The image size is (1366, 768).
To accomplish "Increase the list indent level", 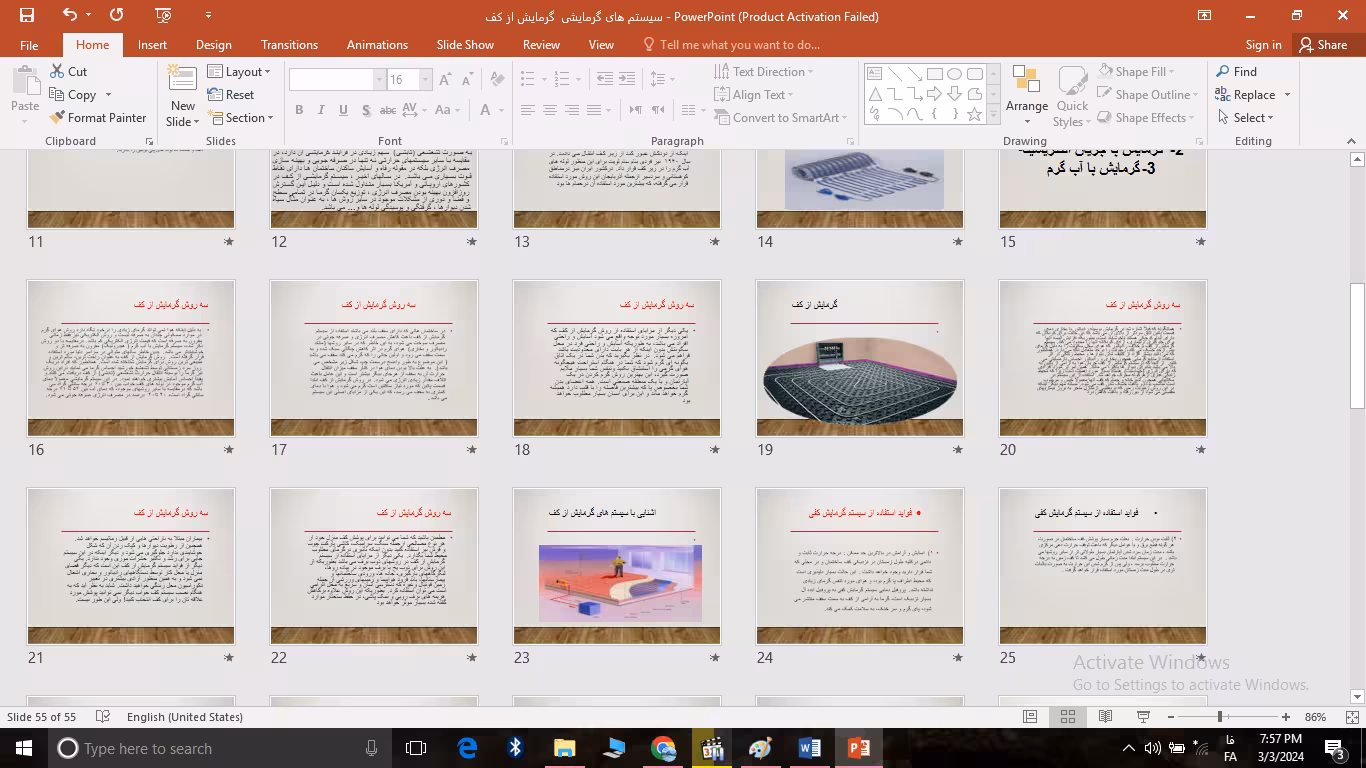I will 627,79.
